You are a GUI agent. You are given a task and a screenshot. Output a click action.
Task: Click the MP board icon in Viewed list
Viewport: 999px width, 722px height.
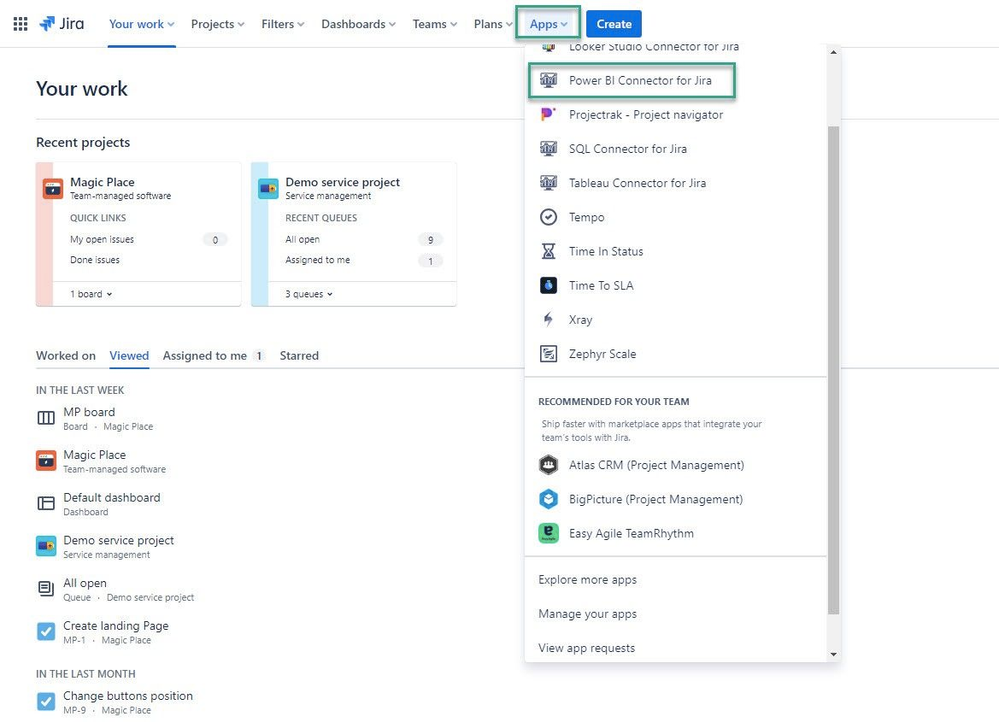46,418
